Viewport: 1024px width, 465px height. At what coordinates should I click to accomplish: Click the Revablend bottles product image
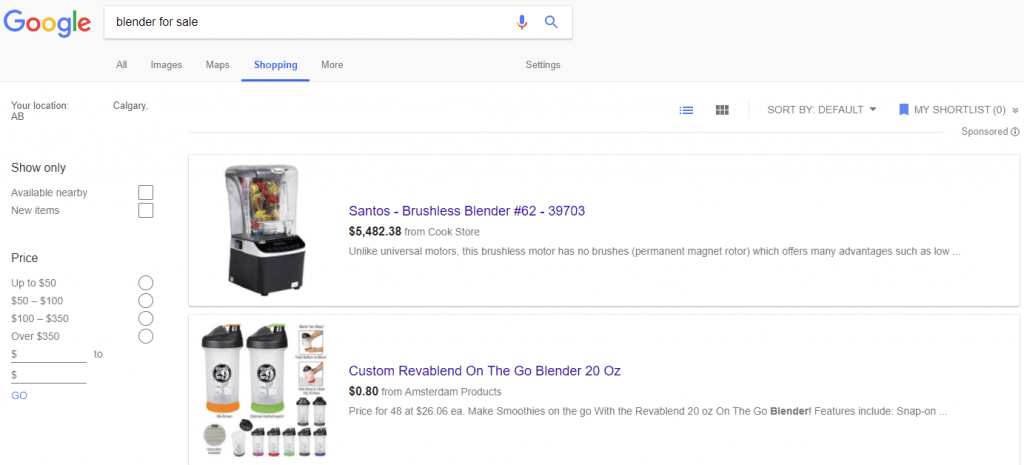(x=264, y=391)
